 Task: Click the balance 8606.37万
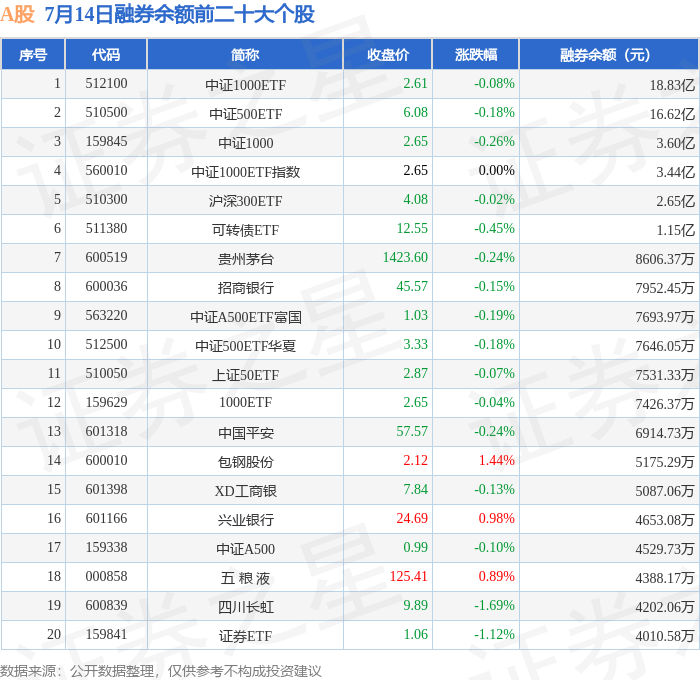click(665, 259)
